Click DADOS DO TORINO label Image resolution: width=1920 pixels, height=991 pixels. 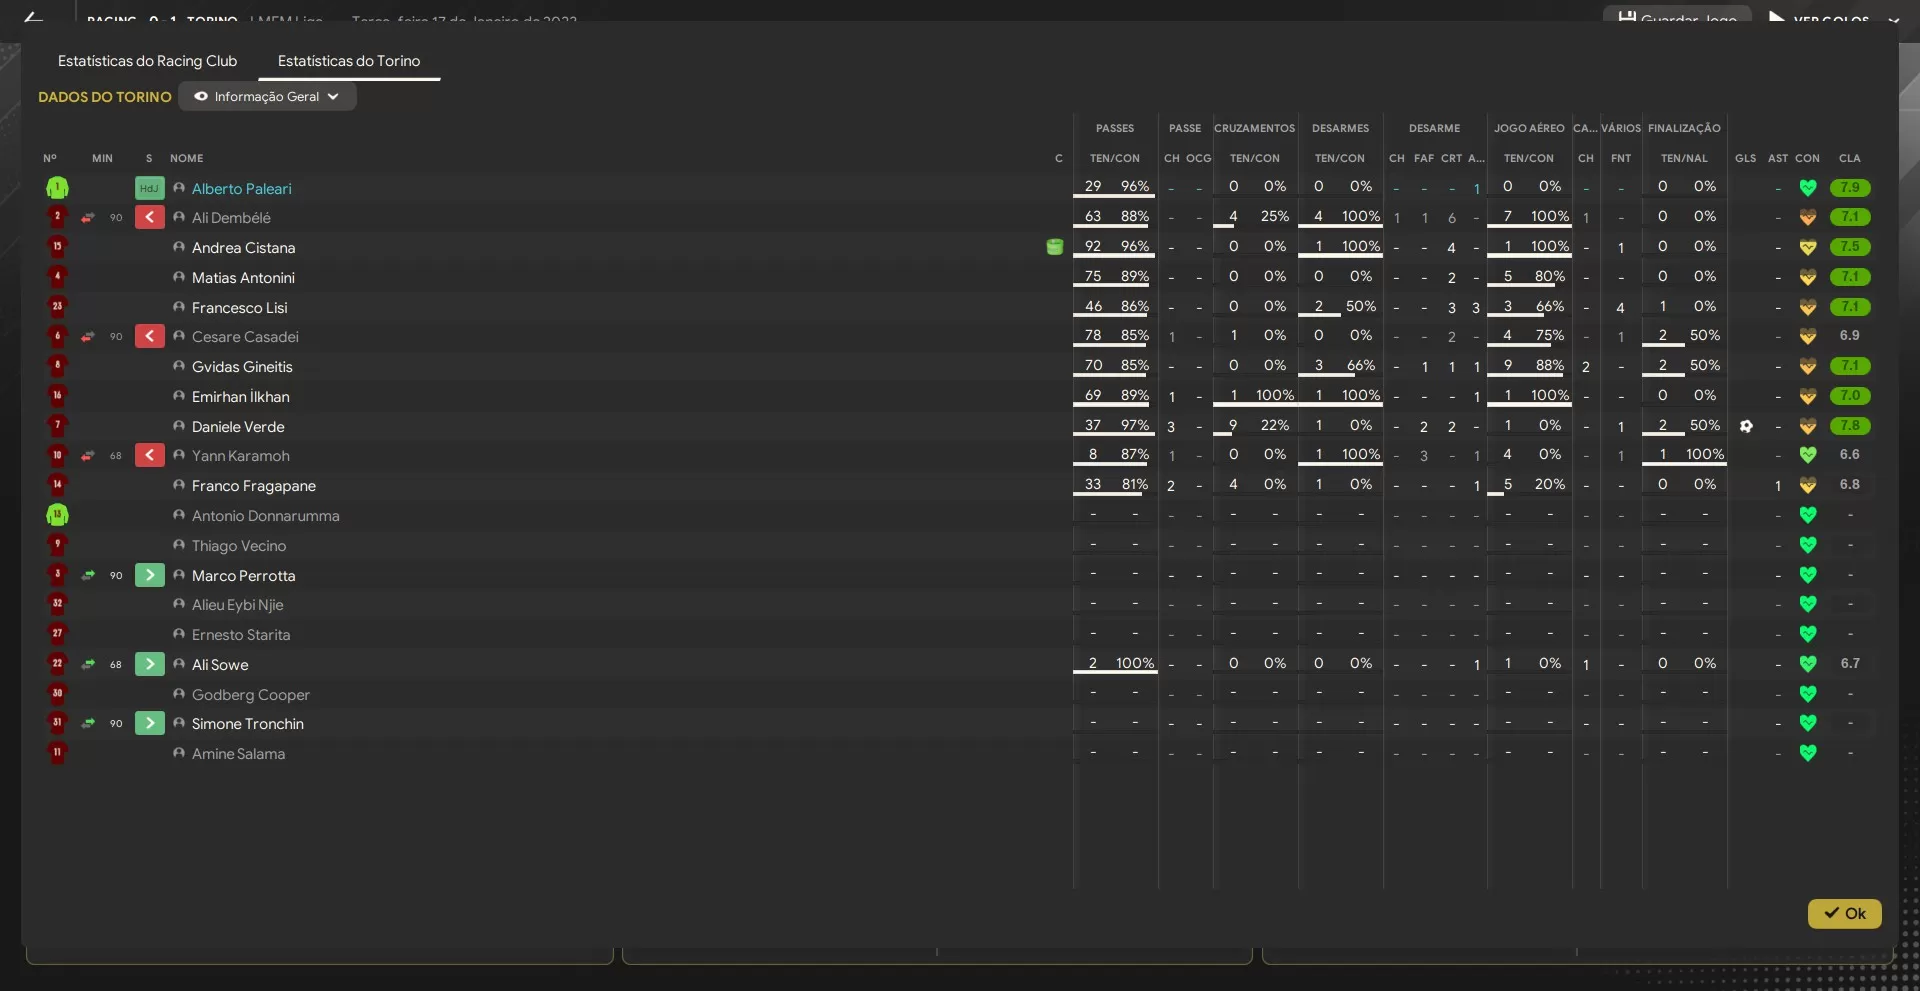tap(105, 97)
